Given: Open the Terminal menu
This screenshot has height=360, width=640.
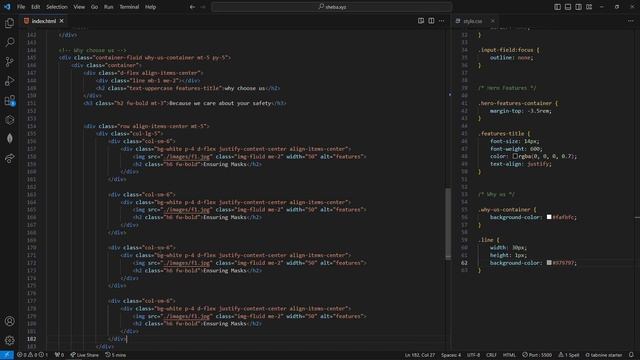Looking at the screenshot, I should (129, 7).
